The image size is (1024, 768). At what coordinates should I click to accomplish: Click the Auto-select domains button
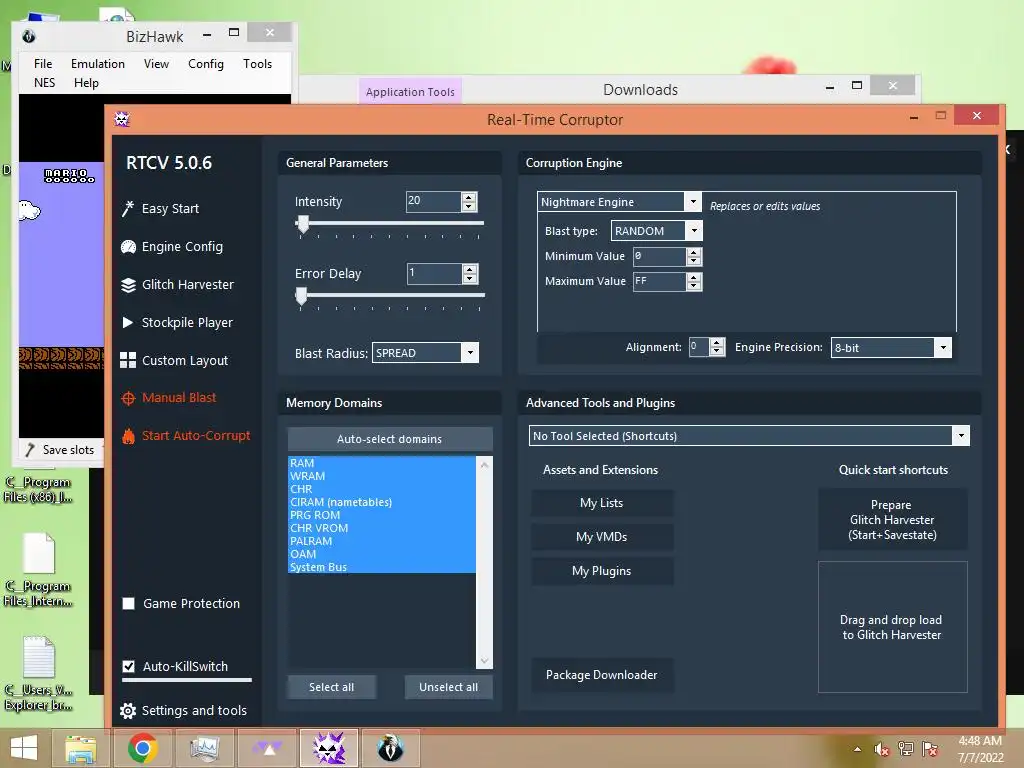[x=389, y=439]
